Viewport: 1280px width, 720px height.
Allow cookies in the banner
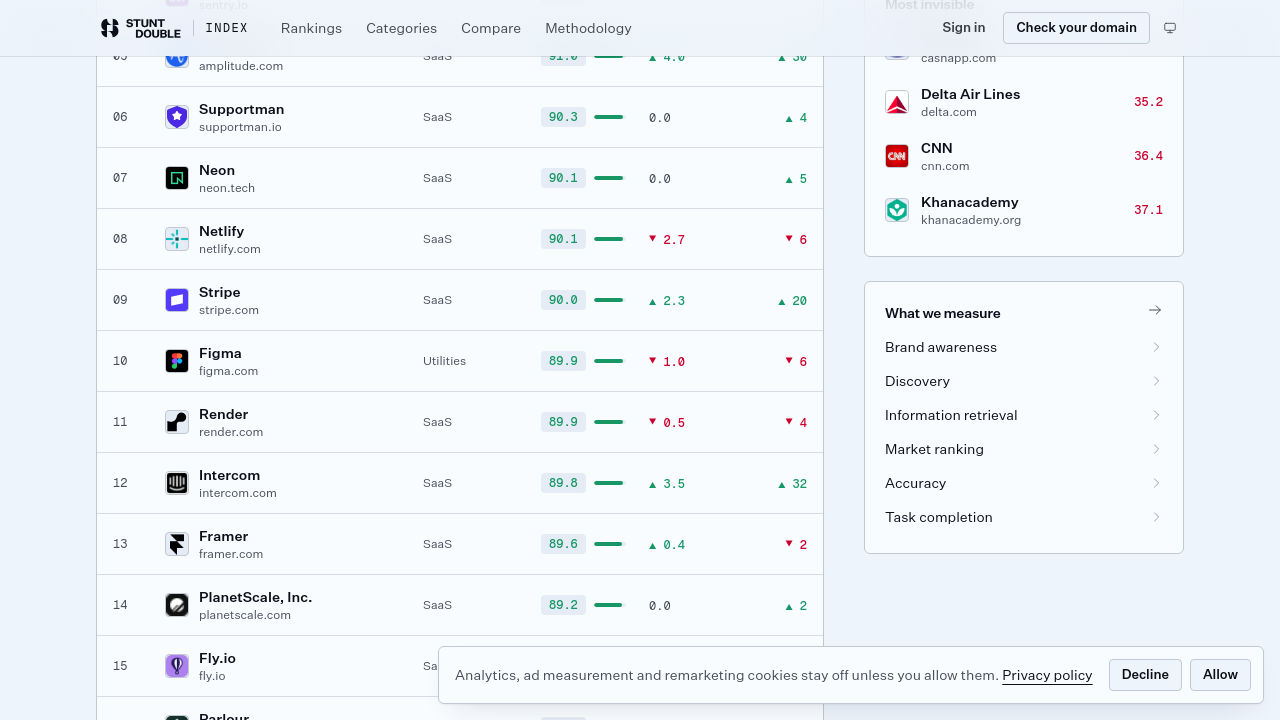point(1220,674)
